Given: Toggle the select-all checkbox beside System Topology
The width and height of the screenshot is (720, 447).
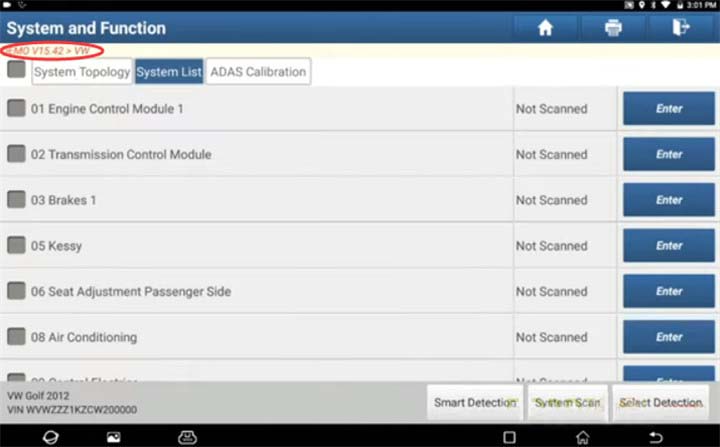Looking at the screenshot, I should pyautogui.click(x=17, y=70).
